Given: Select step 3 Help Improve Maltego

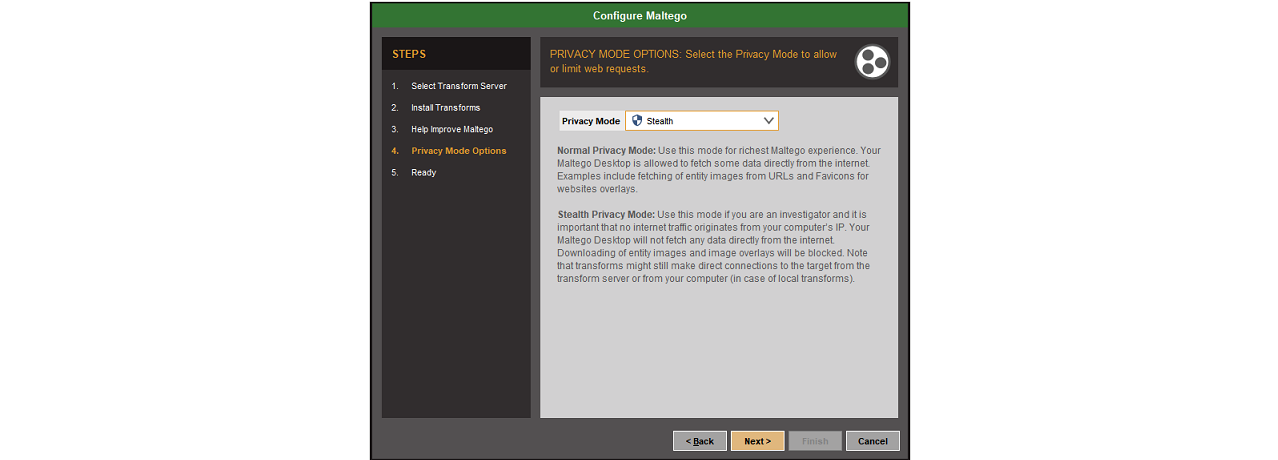Looking at the screenshot, I should coord(452,130).
